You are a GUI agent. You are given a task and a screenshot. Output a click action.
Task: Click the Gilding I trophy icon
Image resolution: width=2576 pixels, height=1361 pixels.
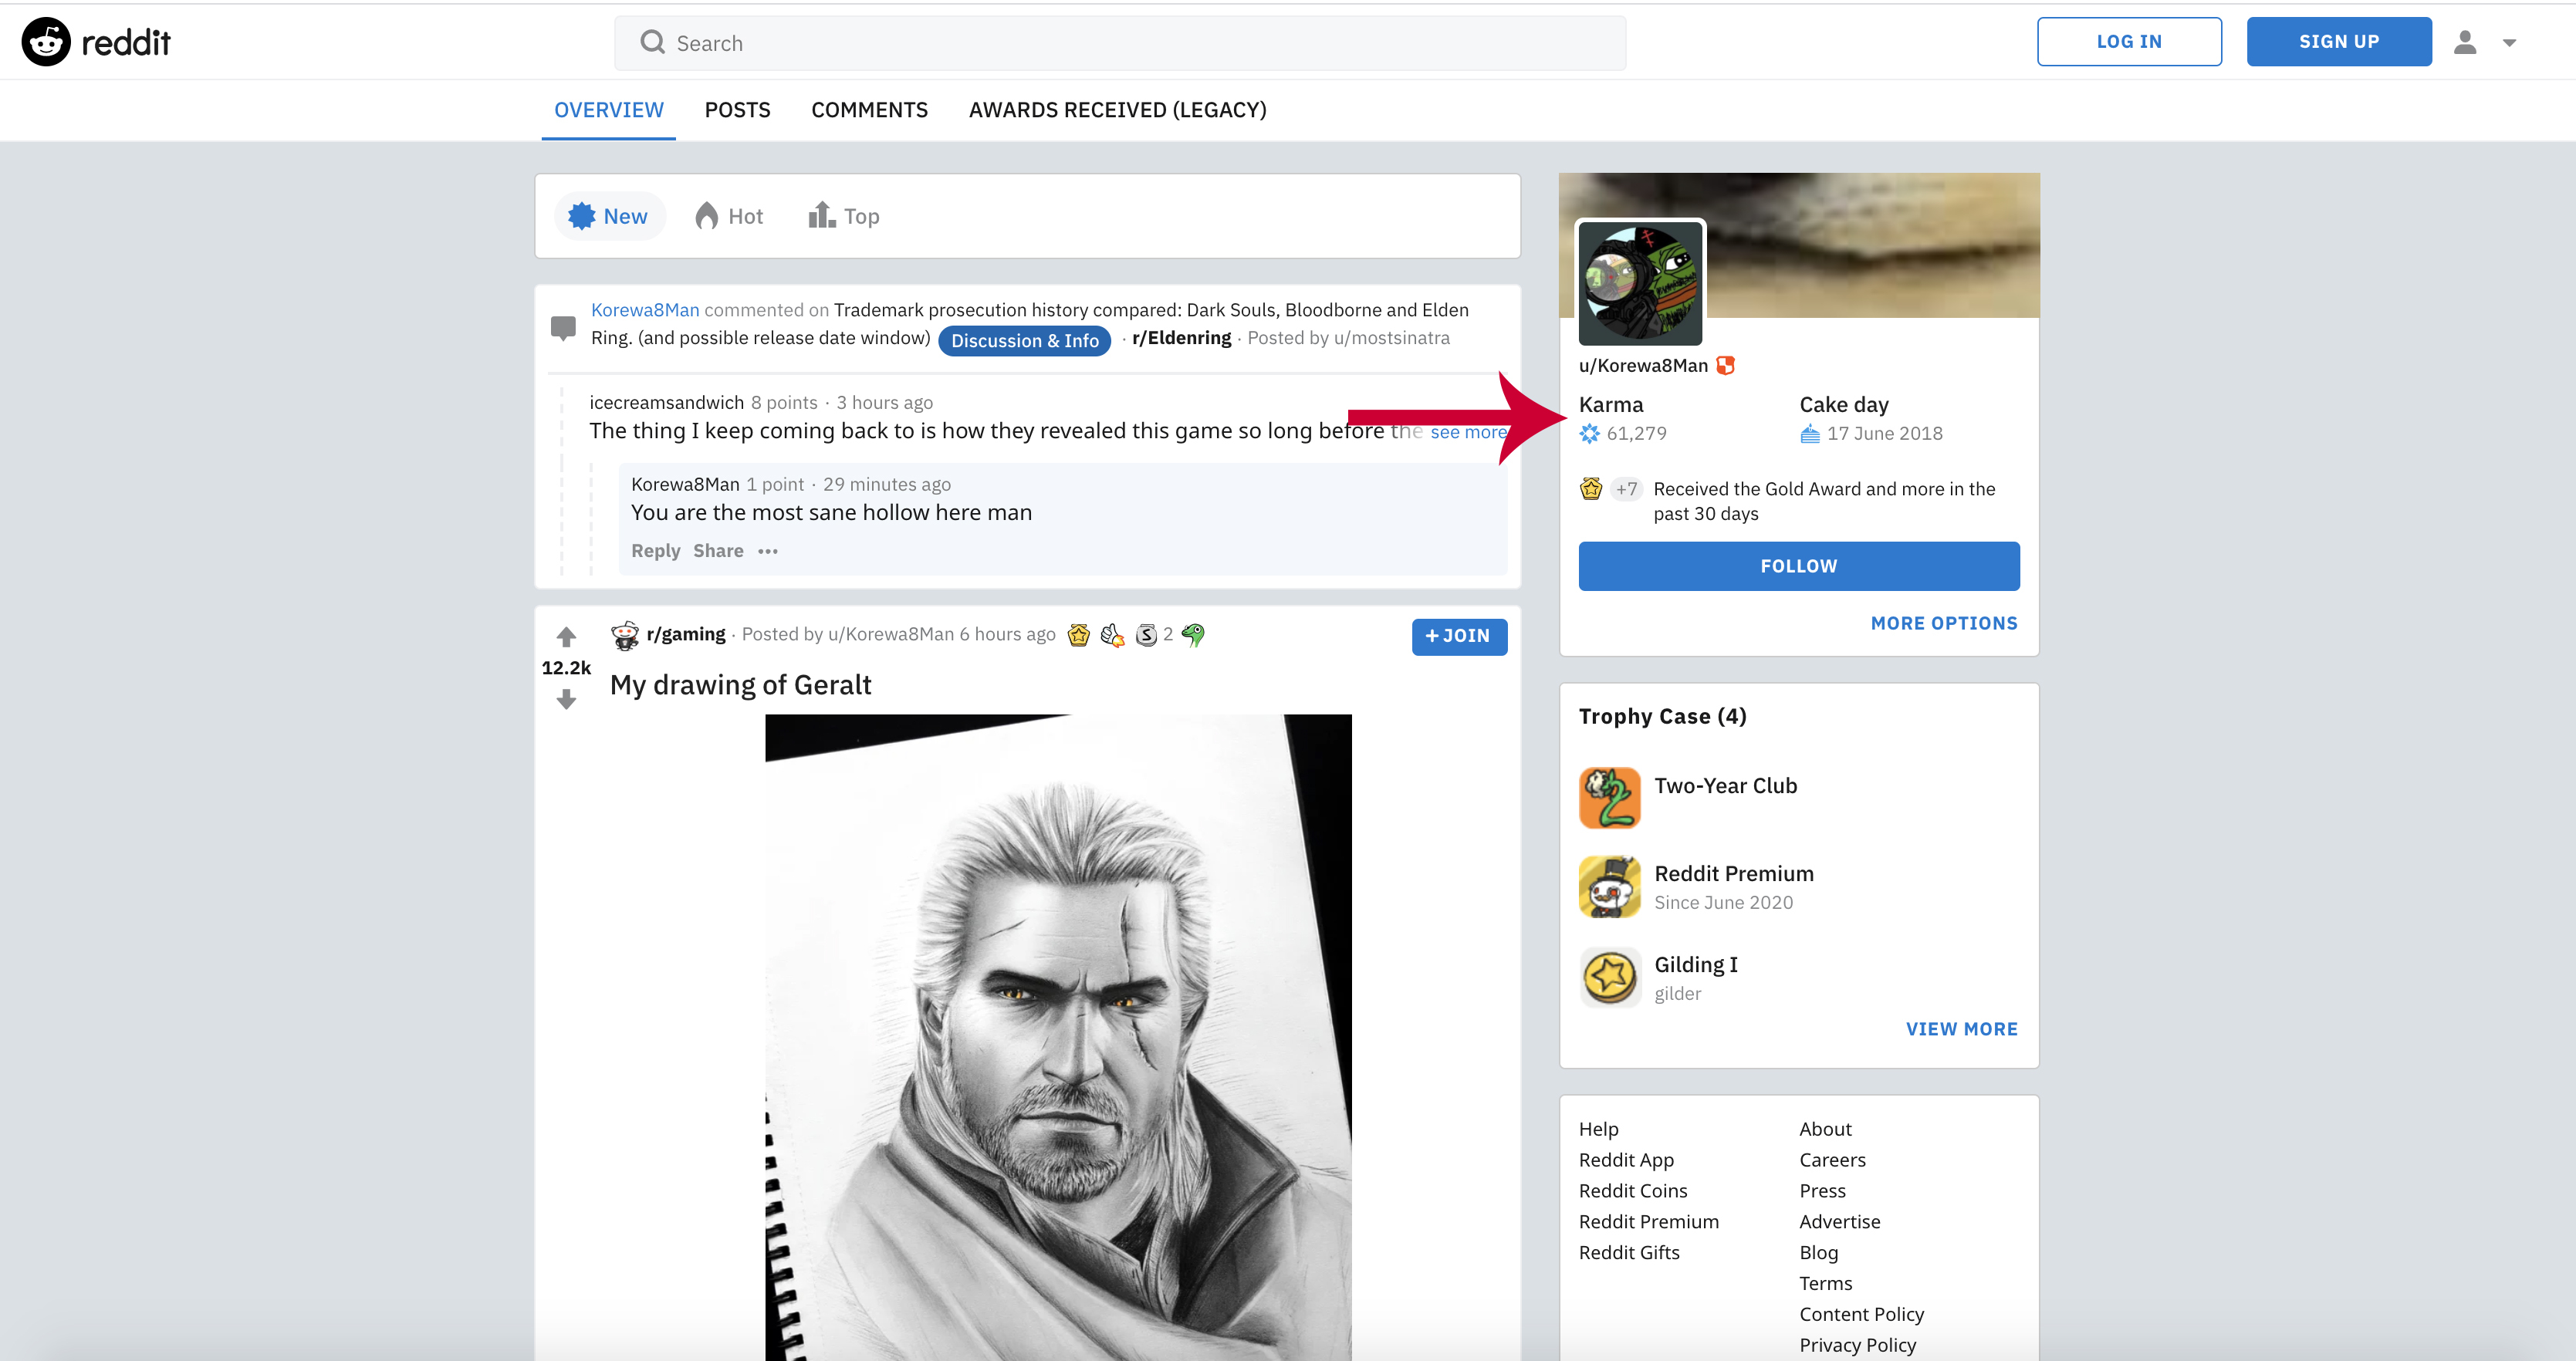1609,977
